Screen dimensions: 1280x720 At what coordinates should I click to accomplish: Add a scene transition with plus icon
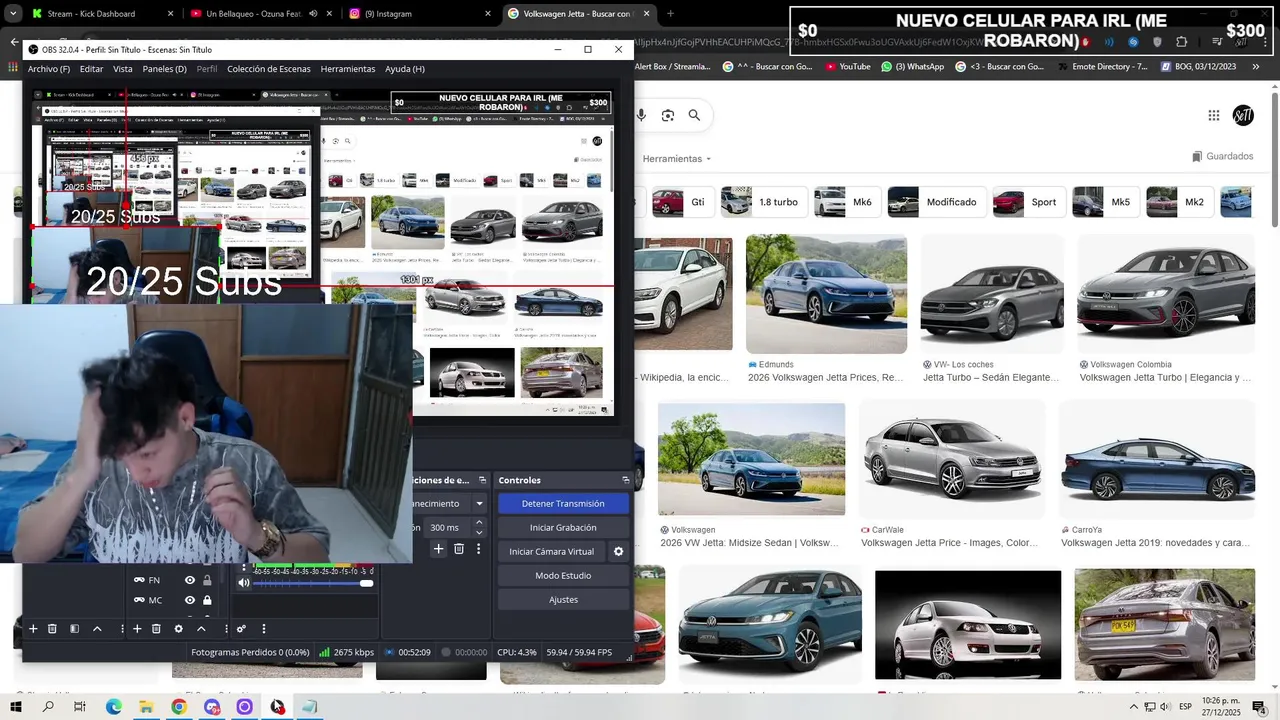pyautogui.click(x=438, y=549)
